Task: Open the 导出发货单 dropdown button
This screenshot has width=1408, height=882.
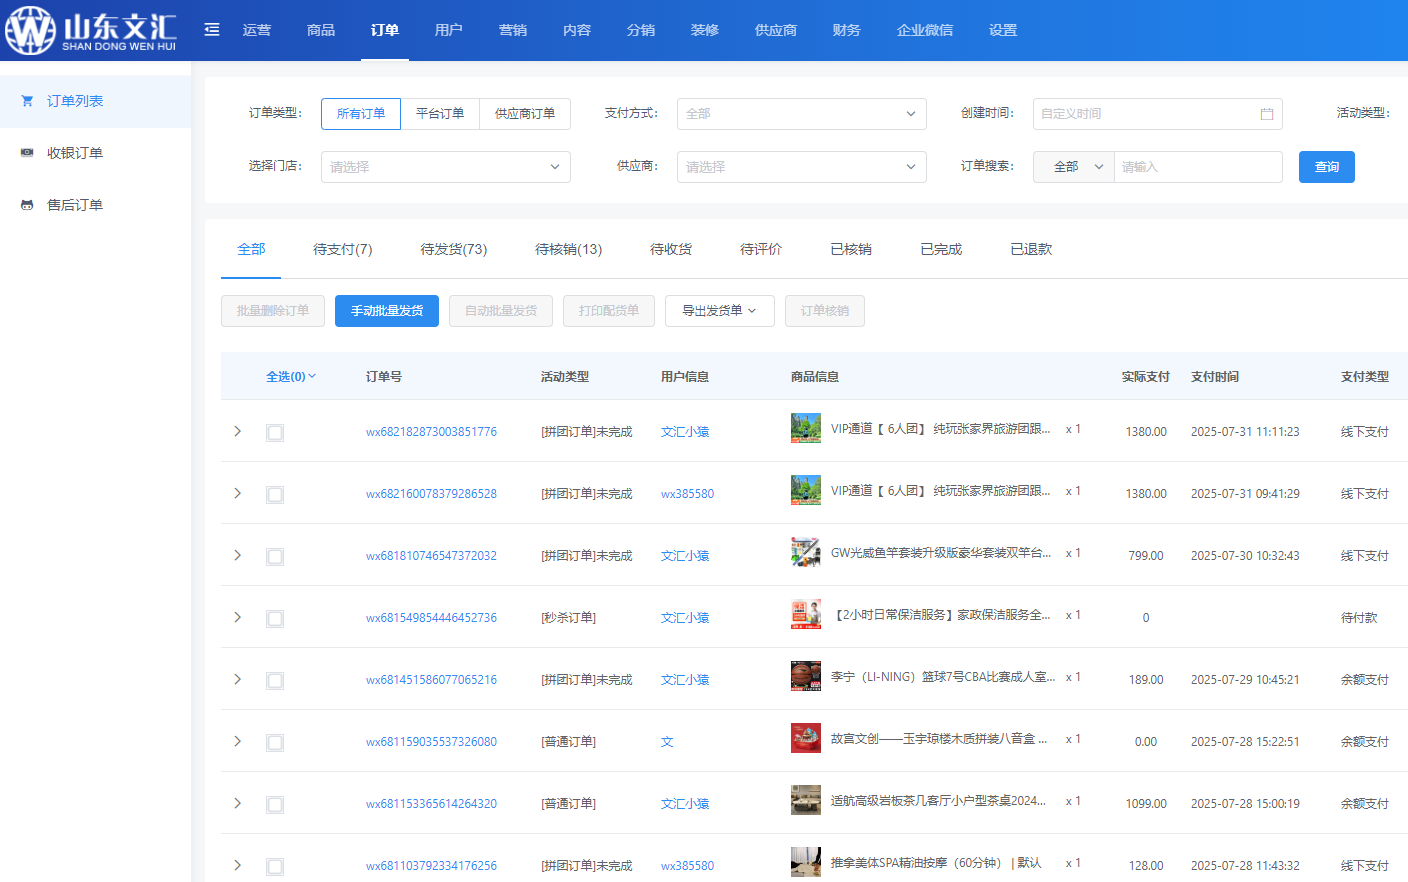Action: pyautogui.click(x=718, y=311)
